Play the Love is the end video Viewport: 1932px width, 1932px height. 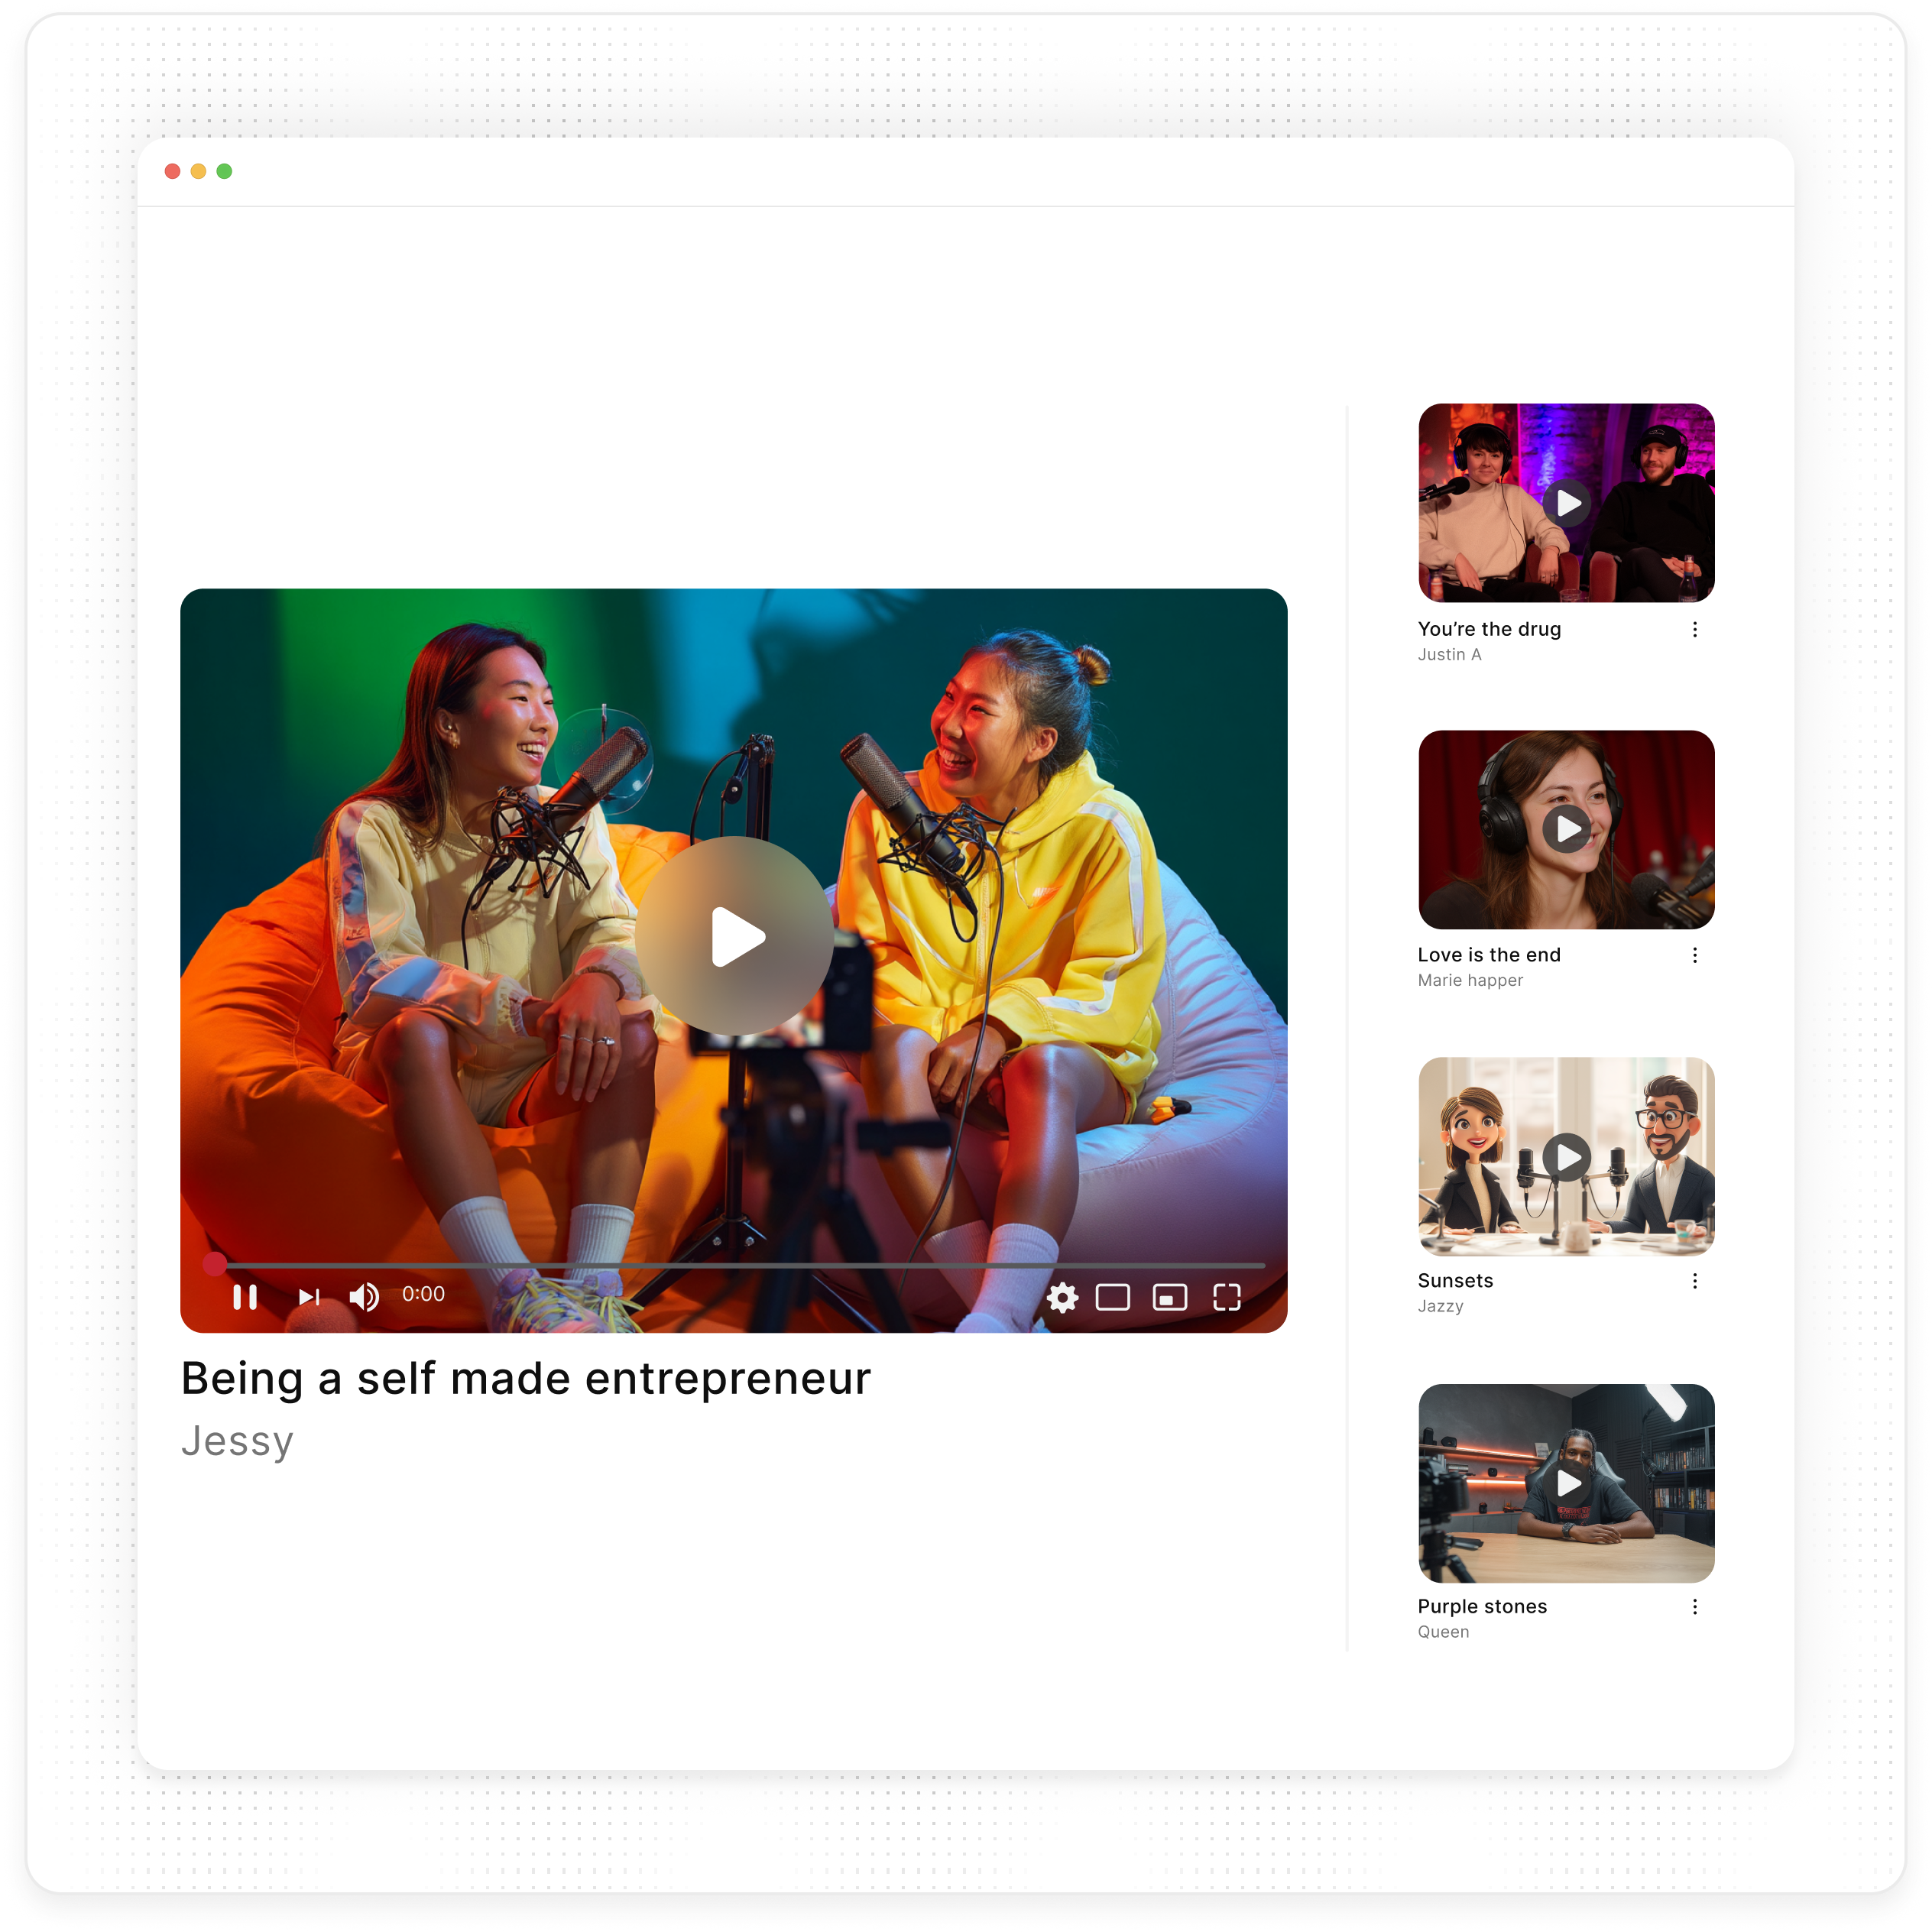[x=1566, y=829]
